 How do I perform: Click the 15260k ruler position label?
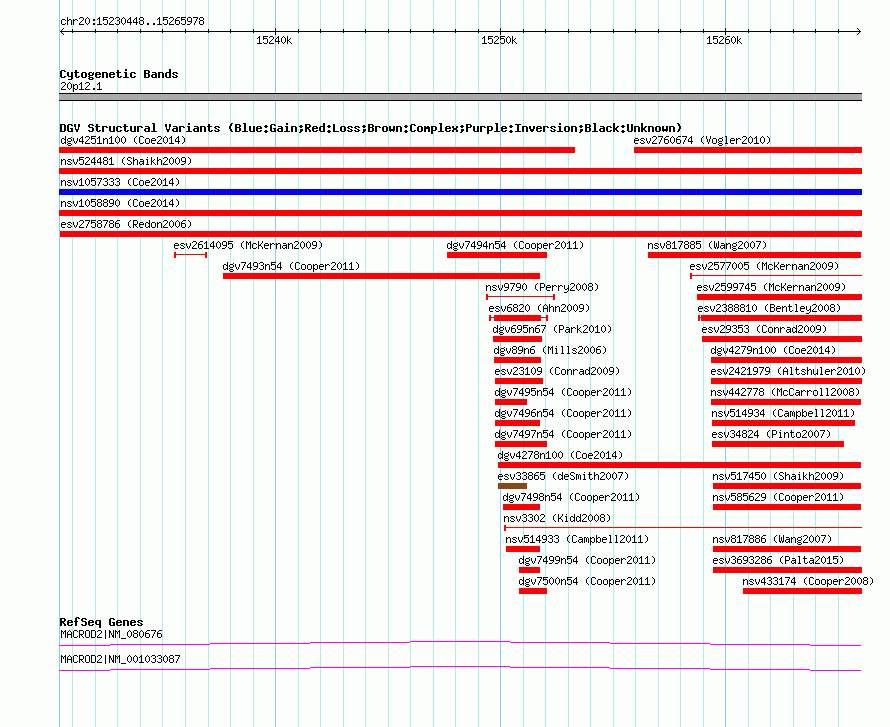(x=724, y=40)
